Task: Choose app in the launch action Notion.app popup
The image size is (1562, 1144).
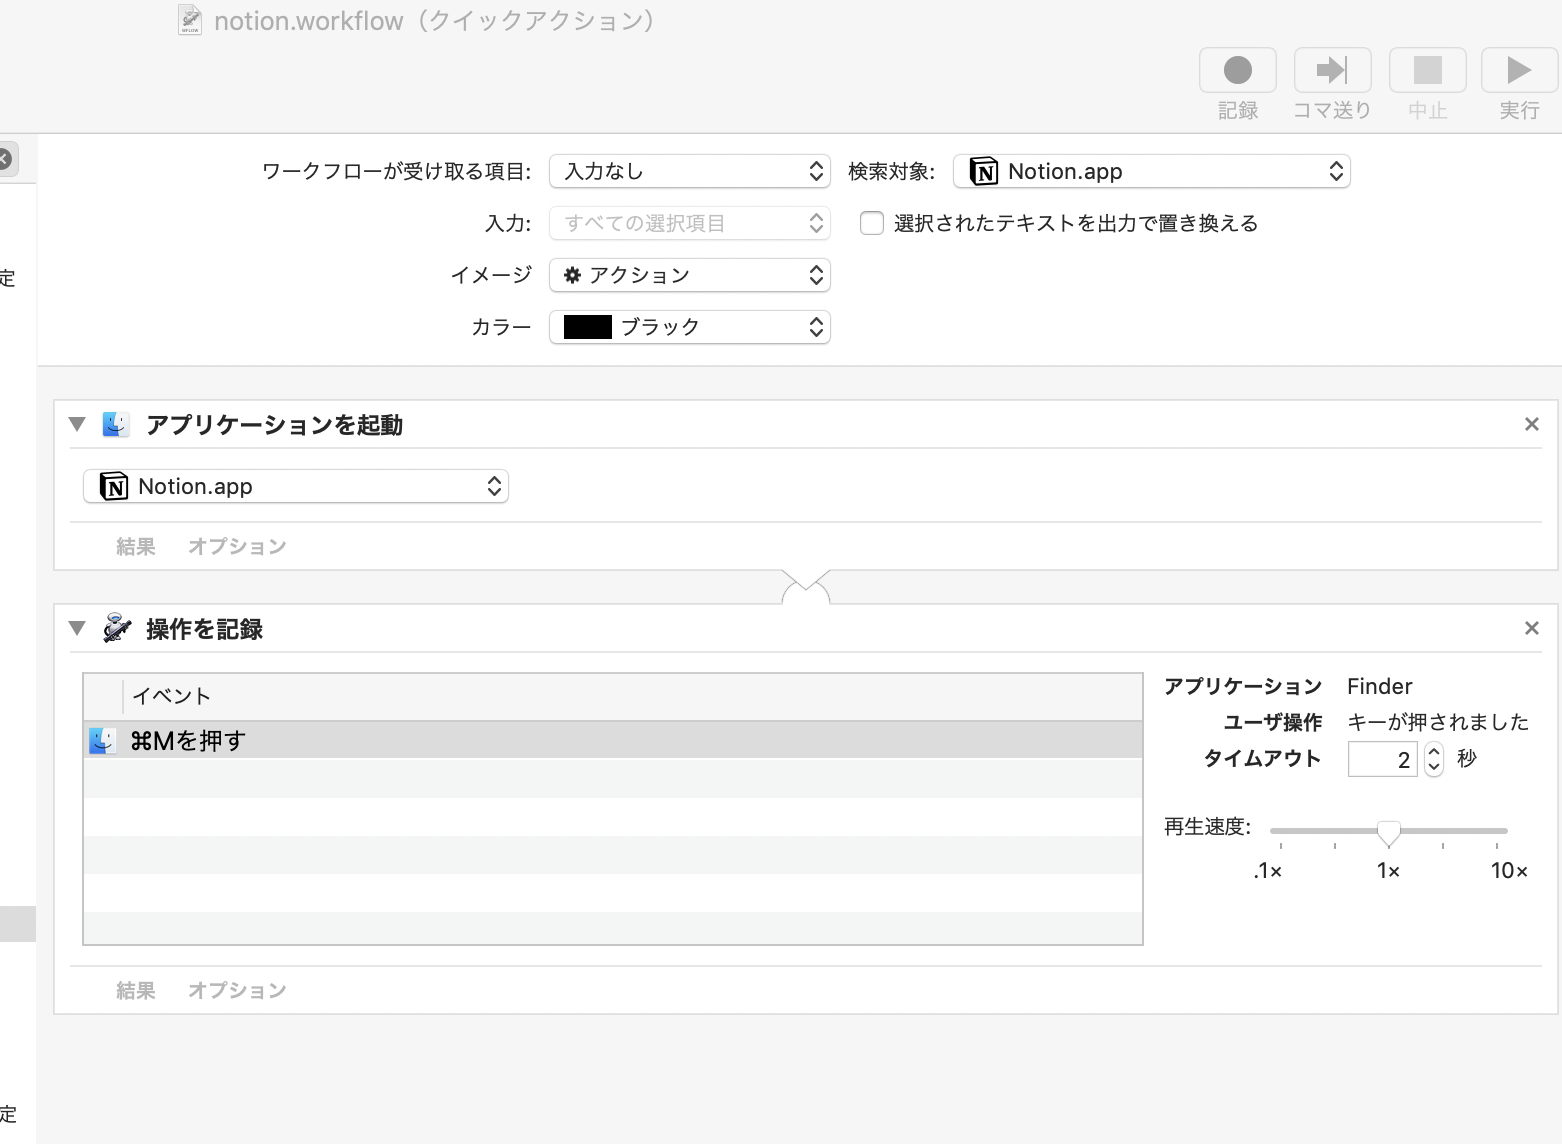Action: (296, 487)
